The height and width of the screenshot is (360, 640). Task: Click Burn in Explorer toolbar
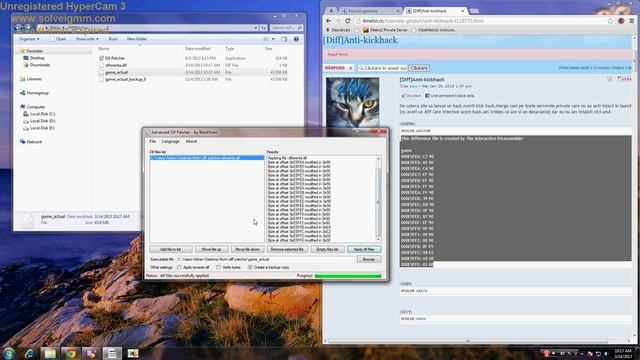113,39
